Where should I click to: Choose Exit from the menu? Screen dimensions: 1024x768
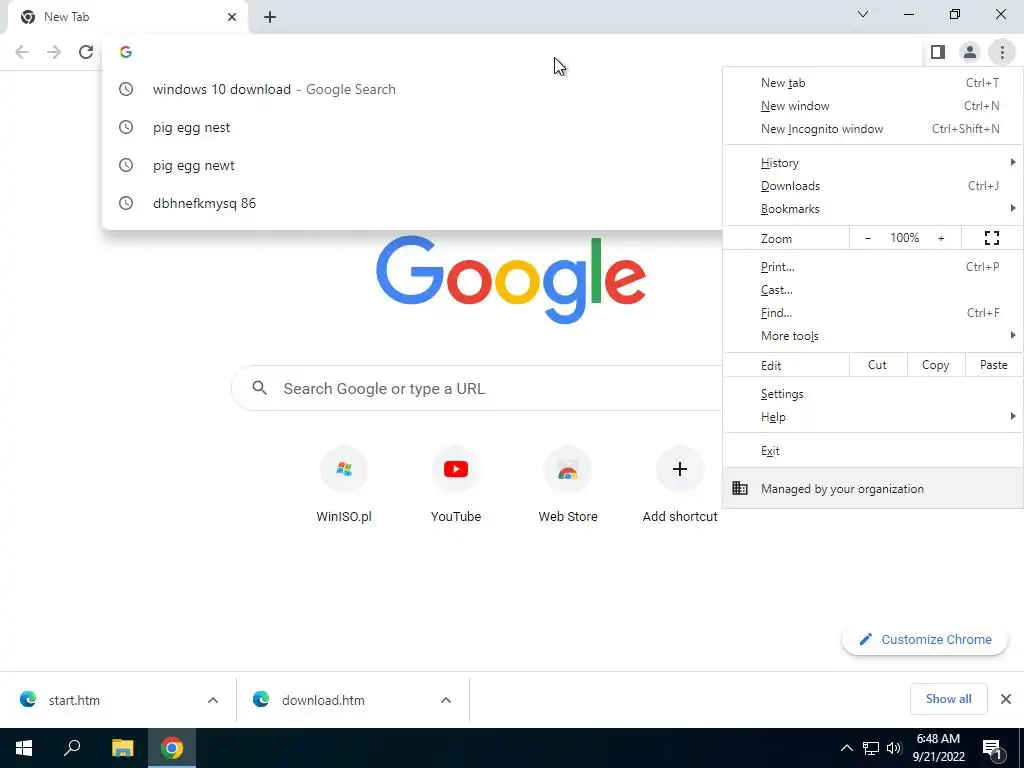(x=873, y=451)
